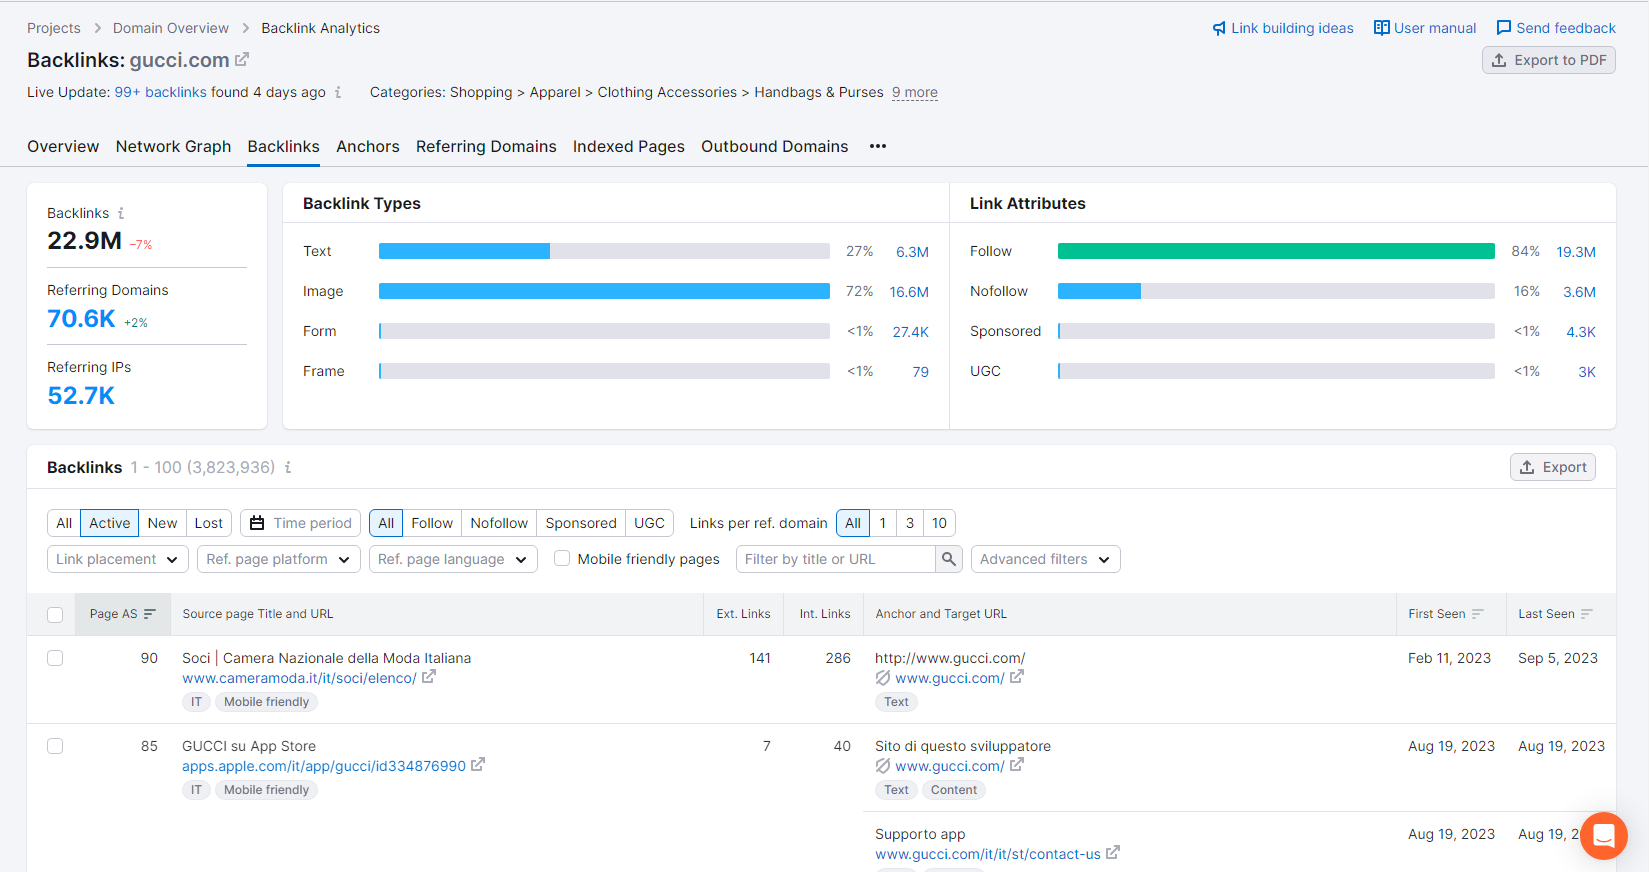Click info icon beside Live Update text
The width and height of the screenshot is (1649, 872).
click(338, 92)
